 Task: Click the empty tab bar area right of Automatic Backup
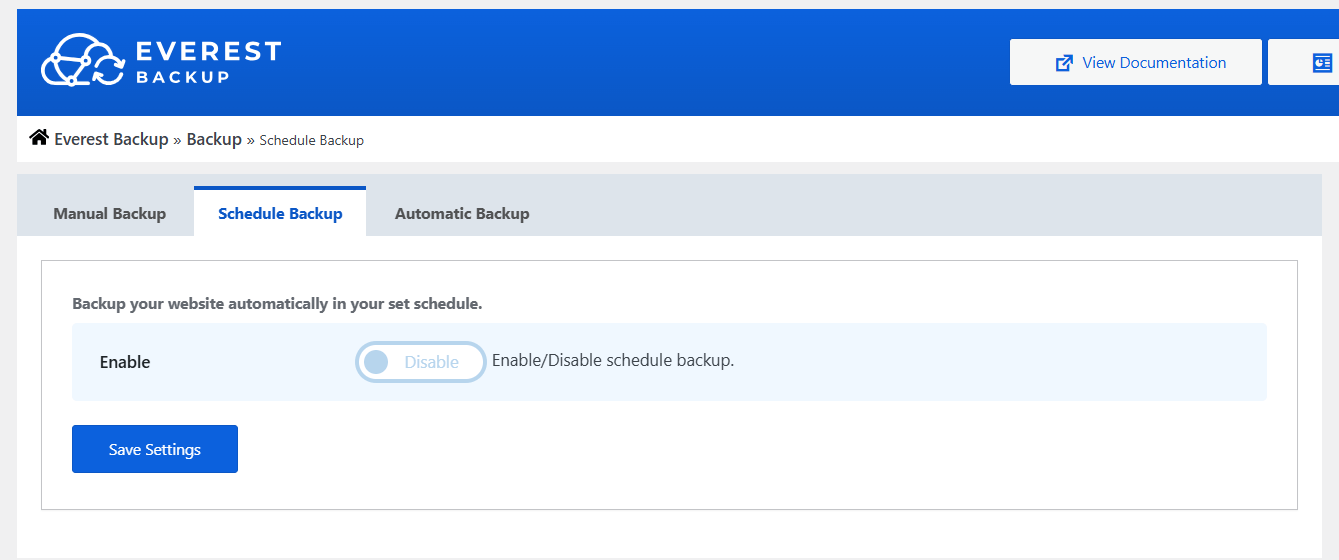point(900,207)
